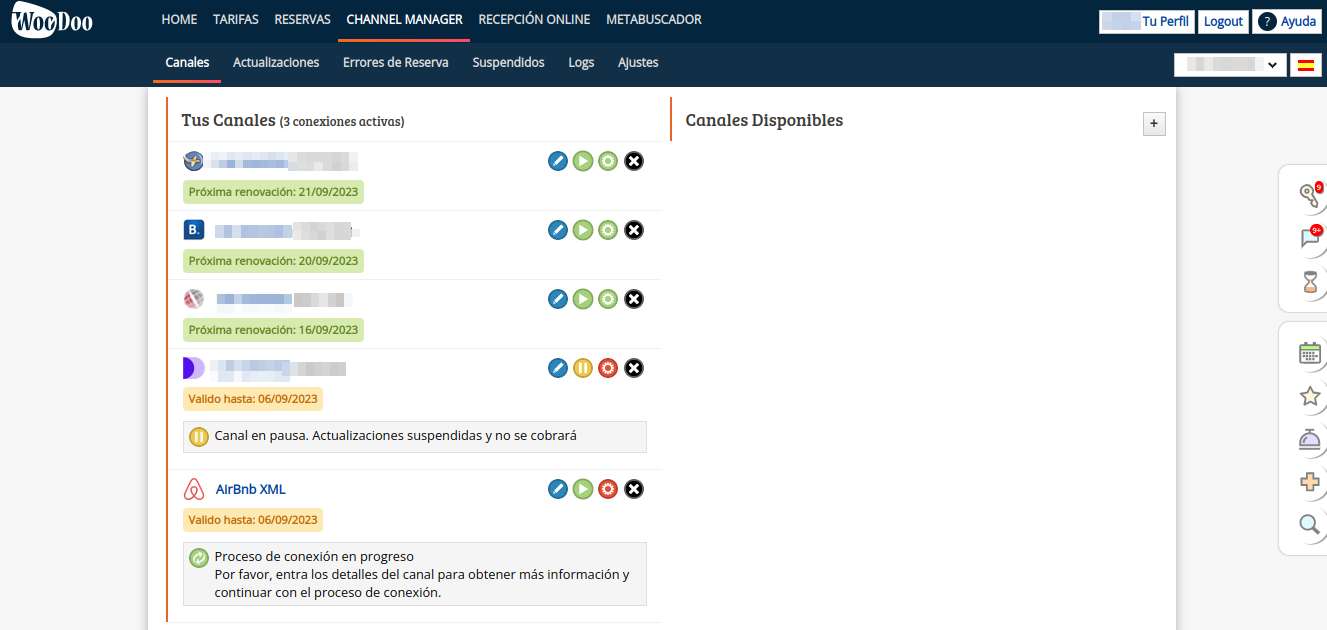Viewport: 1327px width, 630px height.
Task: Open the AirBnb XML channel link
Action: (x=250, y=490)
